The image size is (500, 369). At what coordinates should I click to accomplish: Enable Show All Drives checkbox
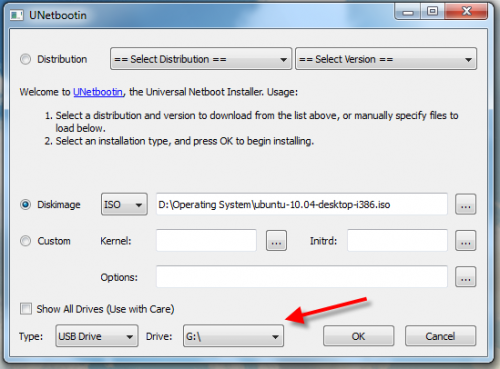coord(26,309)
